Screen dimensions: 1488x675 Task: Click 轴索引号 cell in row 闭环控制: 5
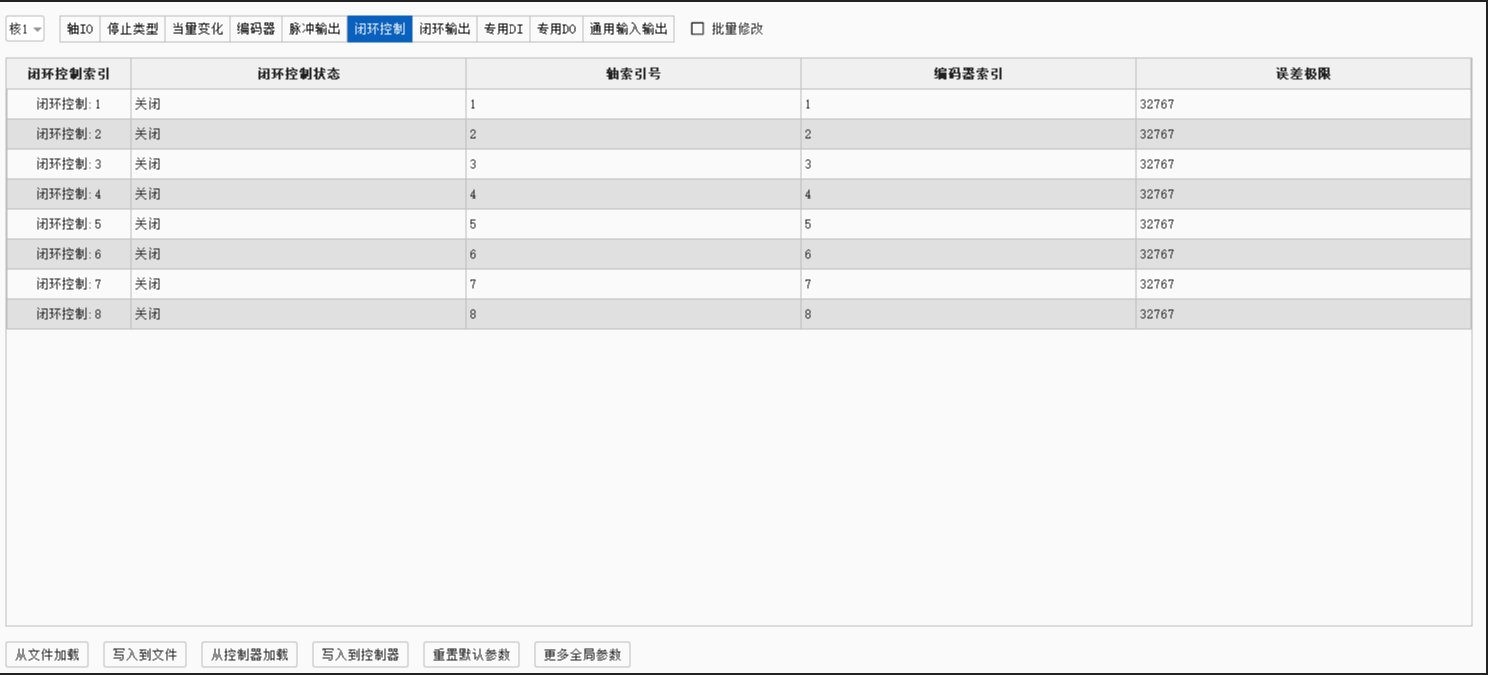[632, 224]
